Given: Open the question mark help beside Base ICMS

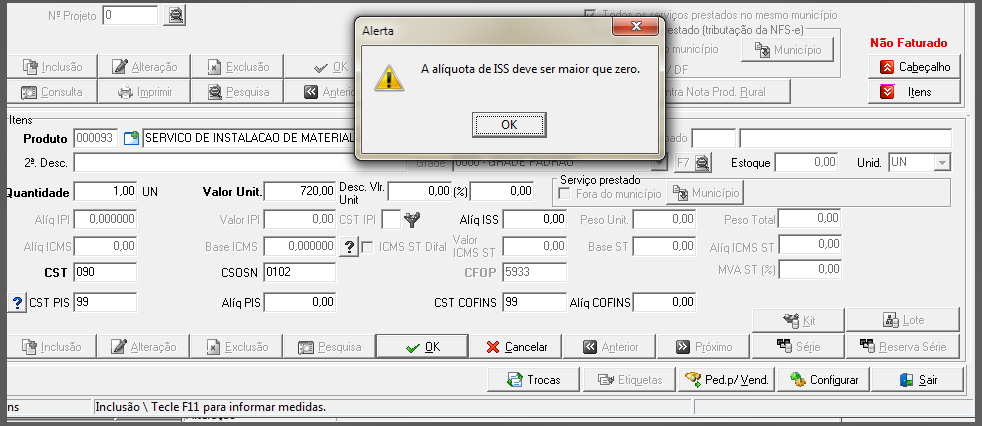Looking at the screenshot, I should click(x=349, y=247).
